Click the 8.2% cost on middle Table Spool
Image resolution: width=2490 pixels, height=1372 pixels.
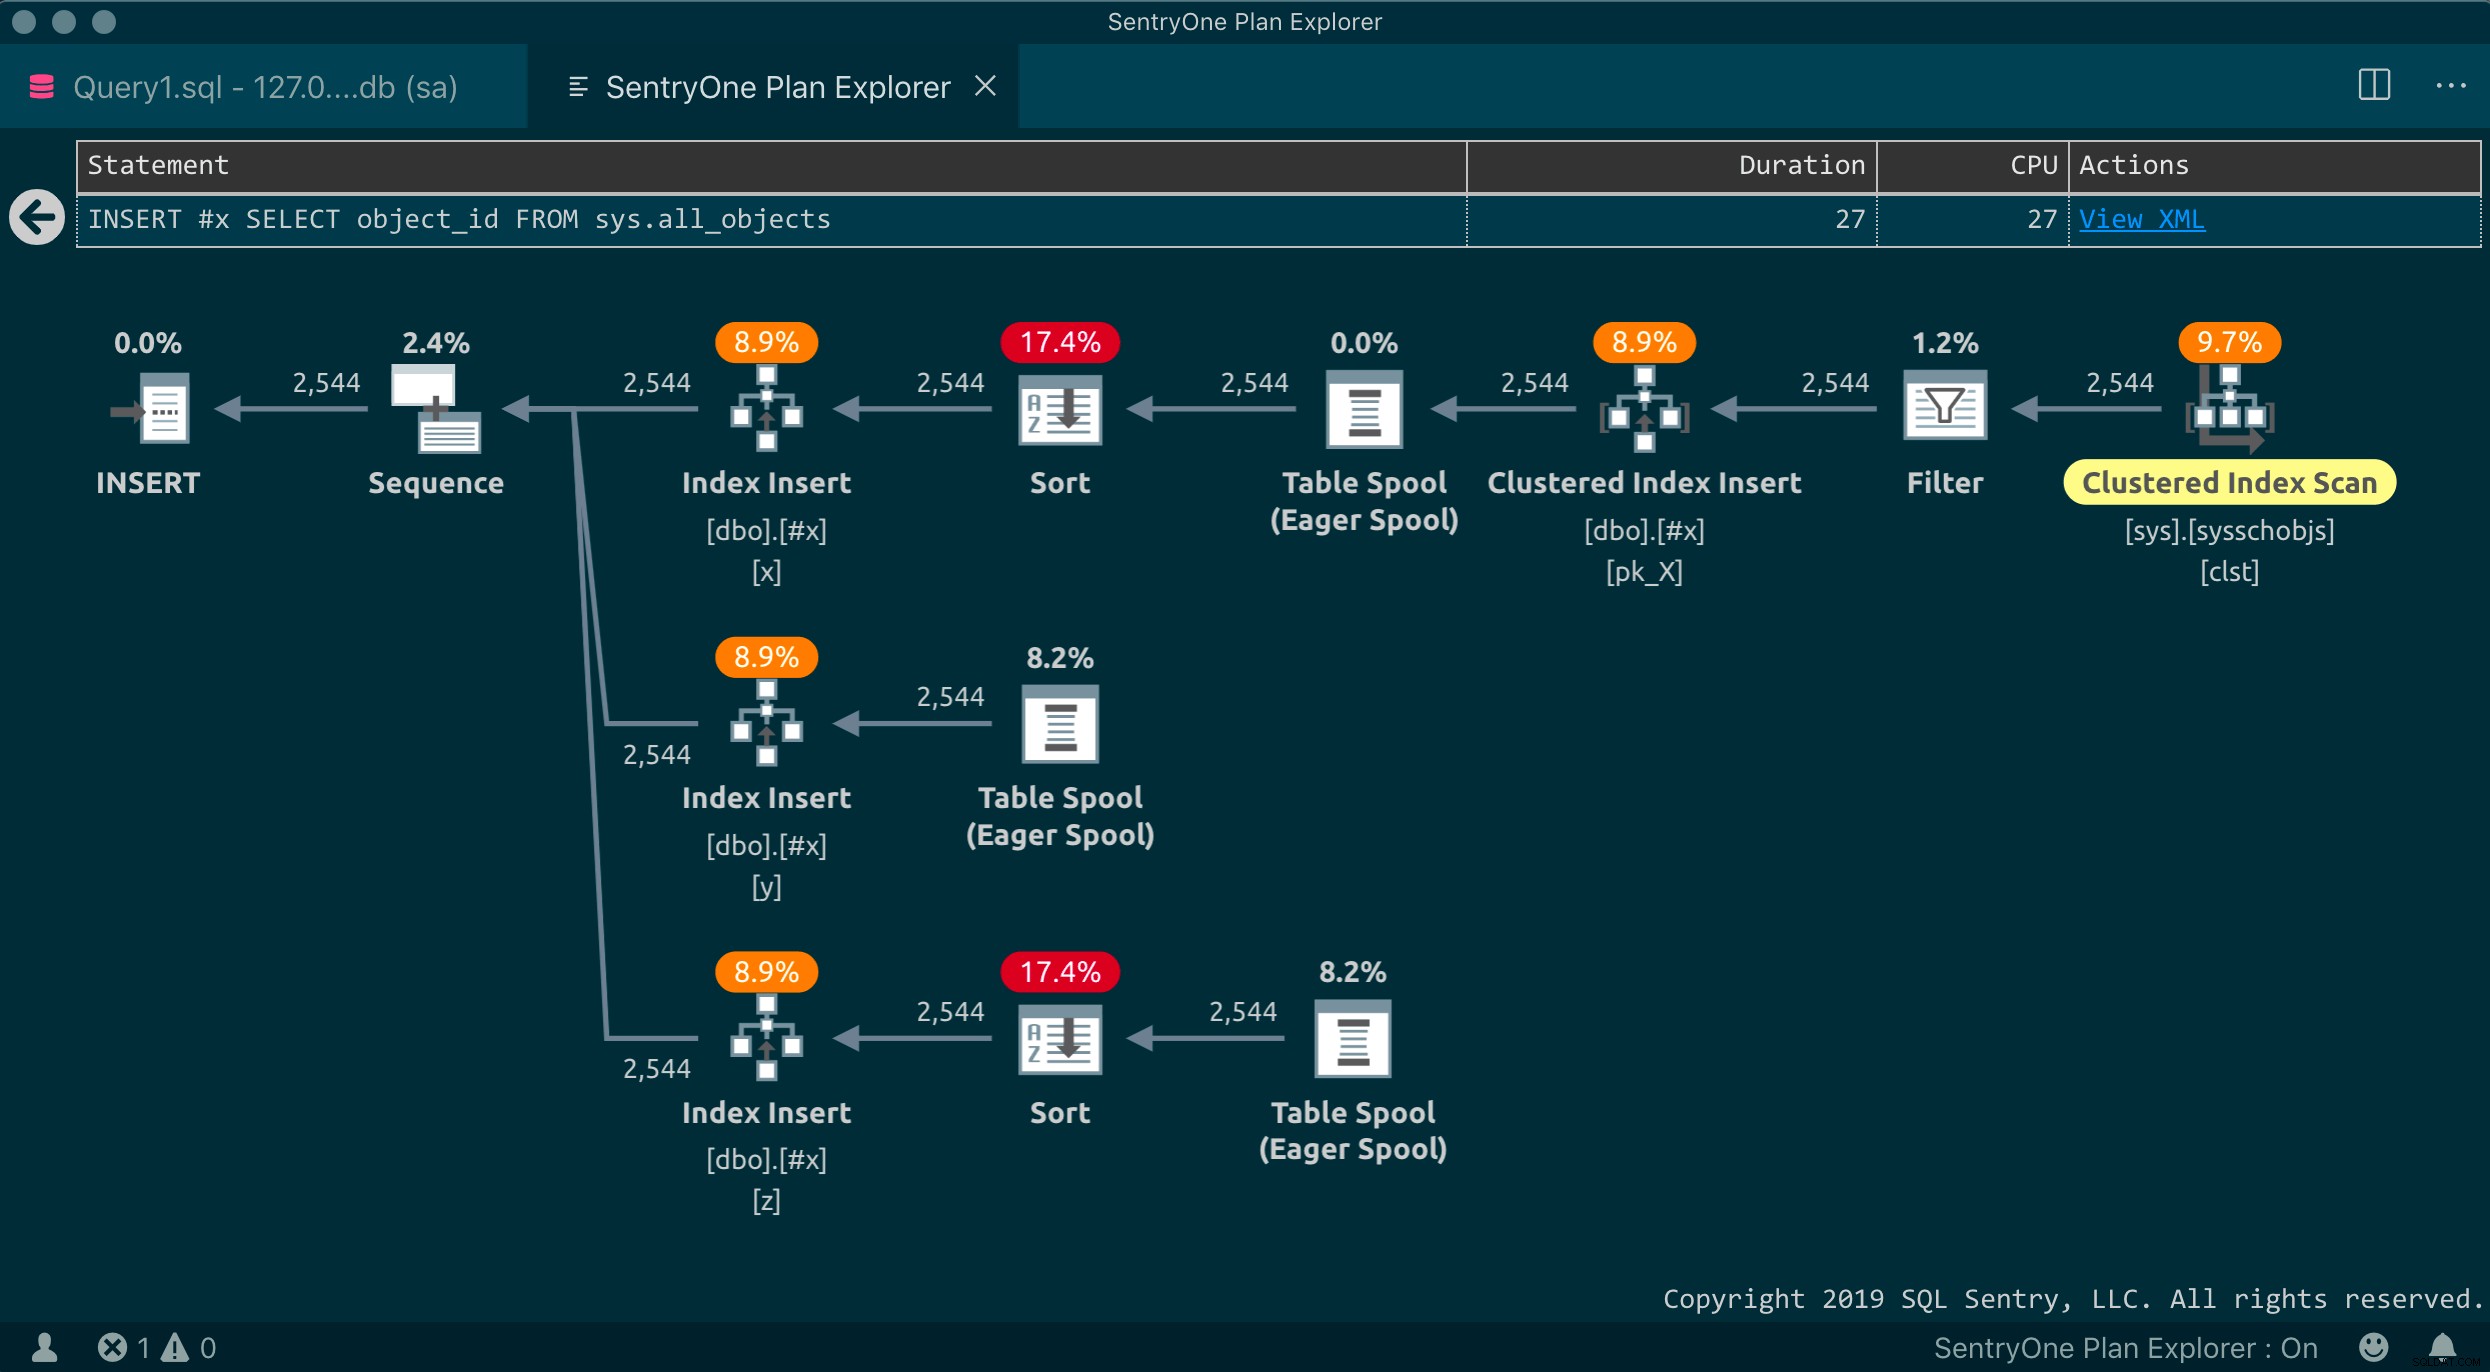(x=1060, y=658)
